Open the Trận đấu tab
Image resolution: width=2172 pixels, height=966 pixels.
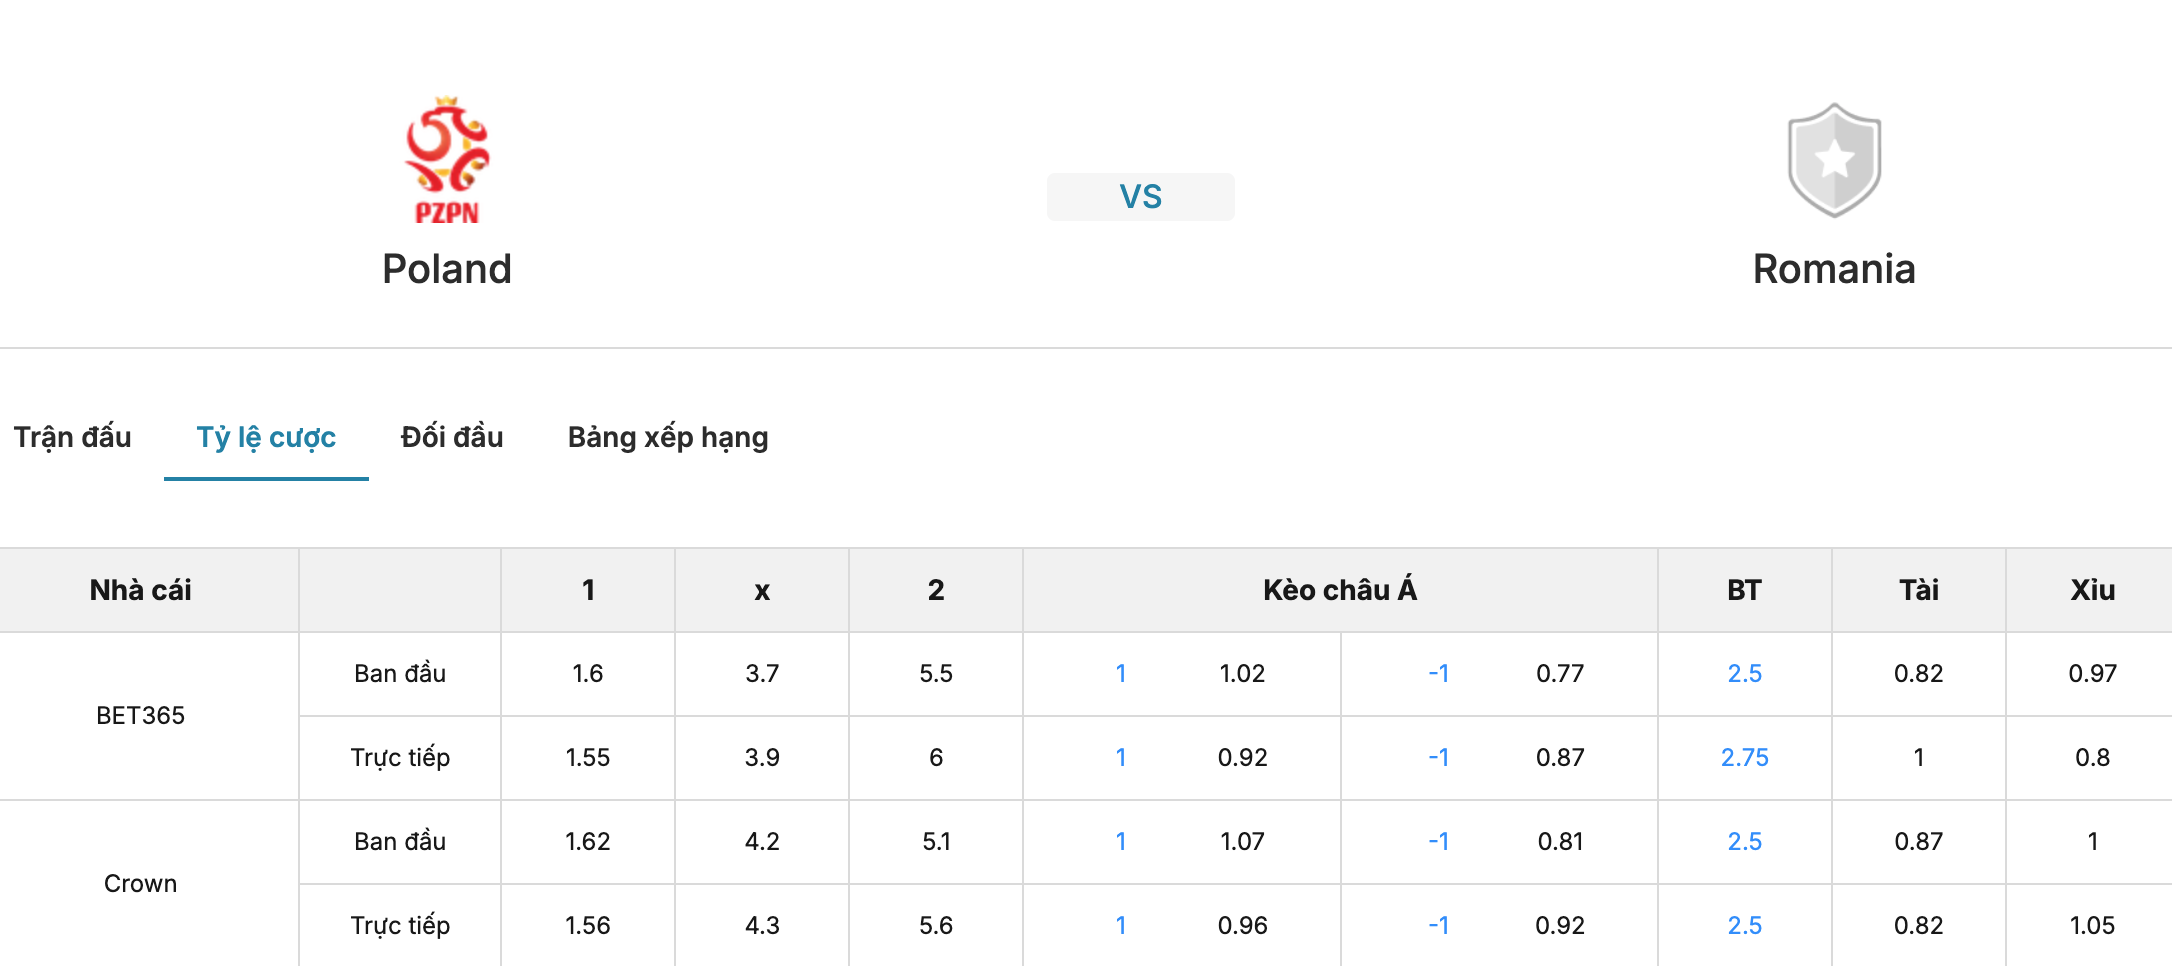(x=73, y=437)
